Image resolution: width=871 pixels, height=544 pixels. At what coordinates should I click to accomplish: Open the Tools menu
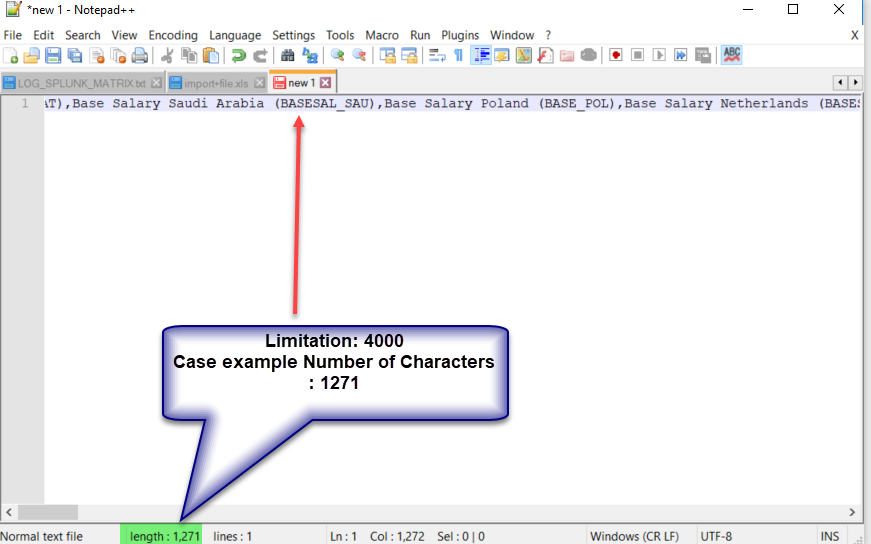(x=340, y=35)
